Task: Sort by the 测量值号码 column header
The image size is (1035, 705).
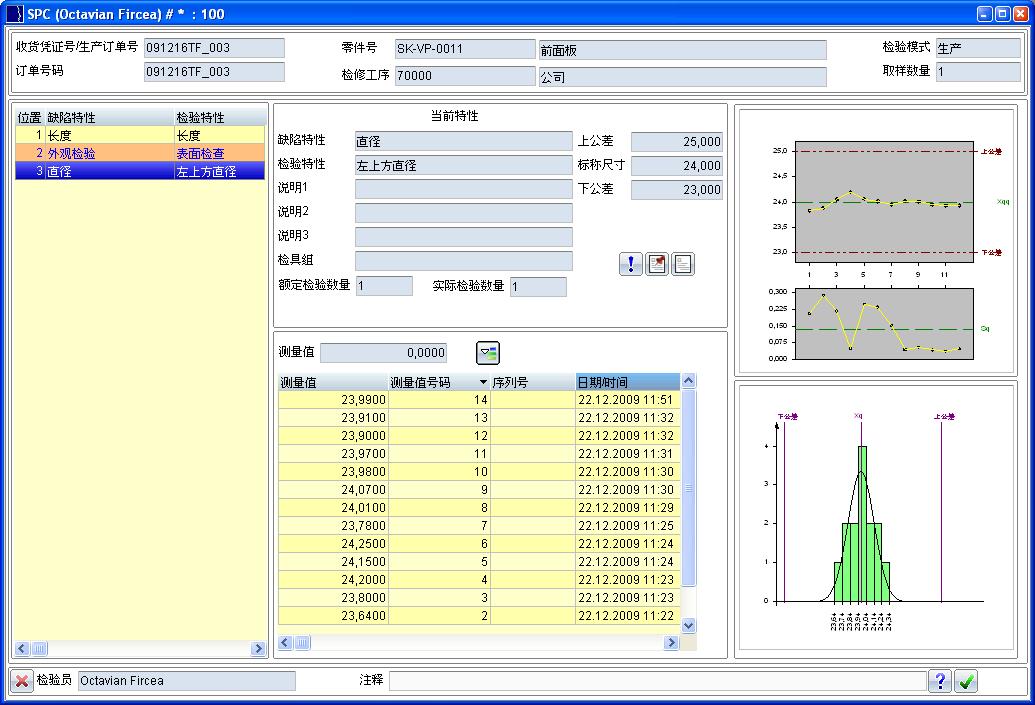Action: 432,382
